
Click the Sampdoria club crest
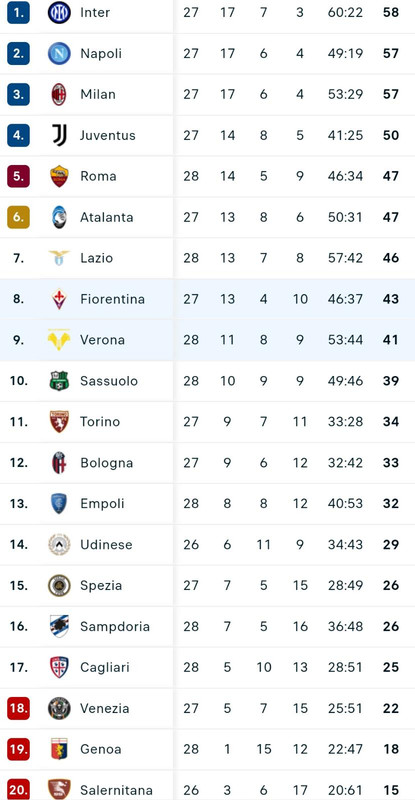(x=59, y=626)
